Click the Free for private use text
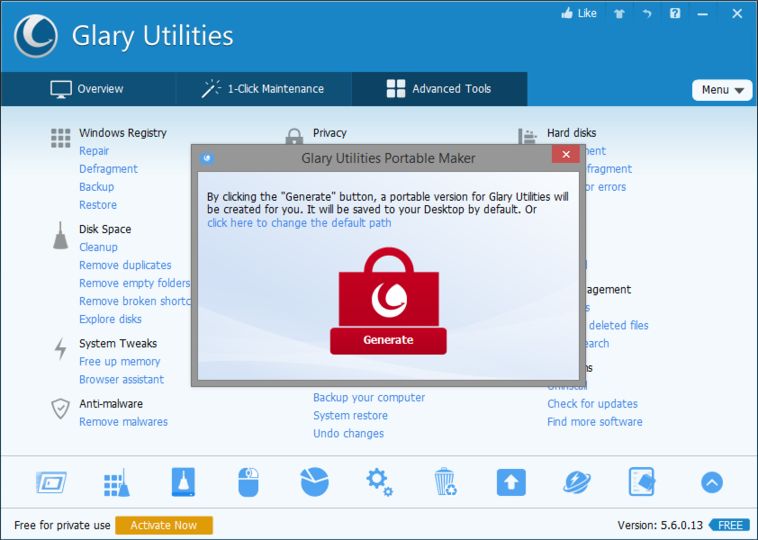Screen dimensions: 758x540 click(x=62, y=525)
